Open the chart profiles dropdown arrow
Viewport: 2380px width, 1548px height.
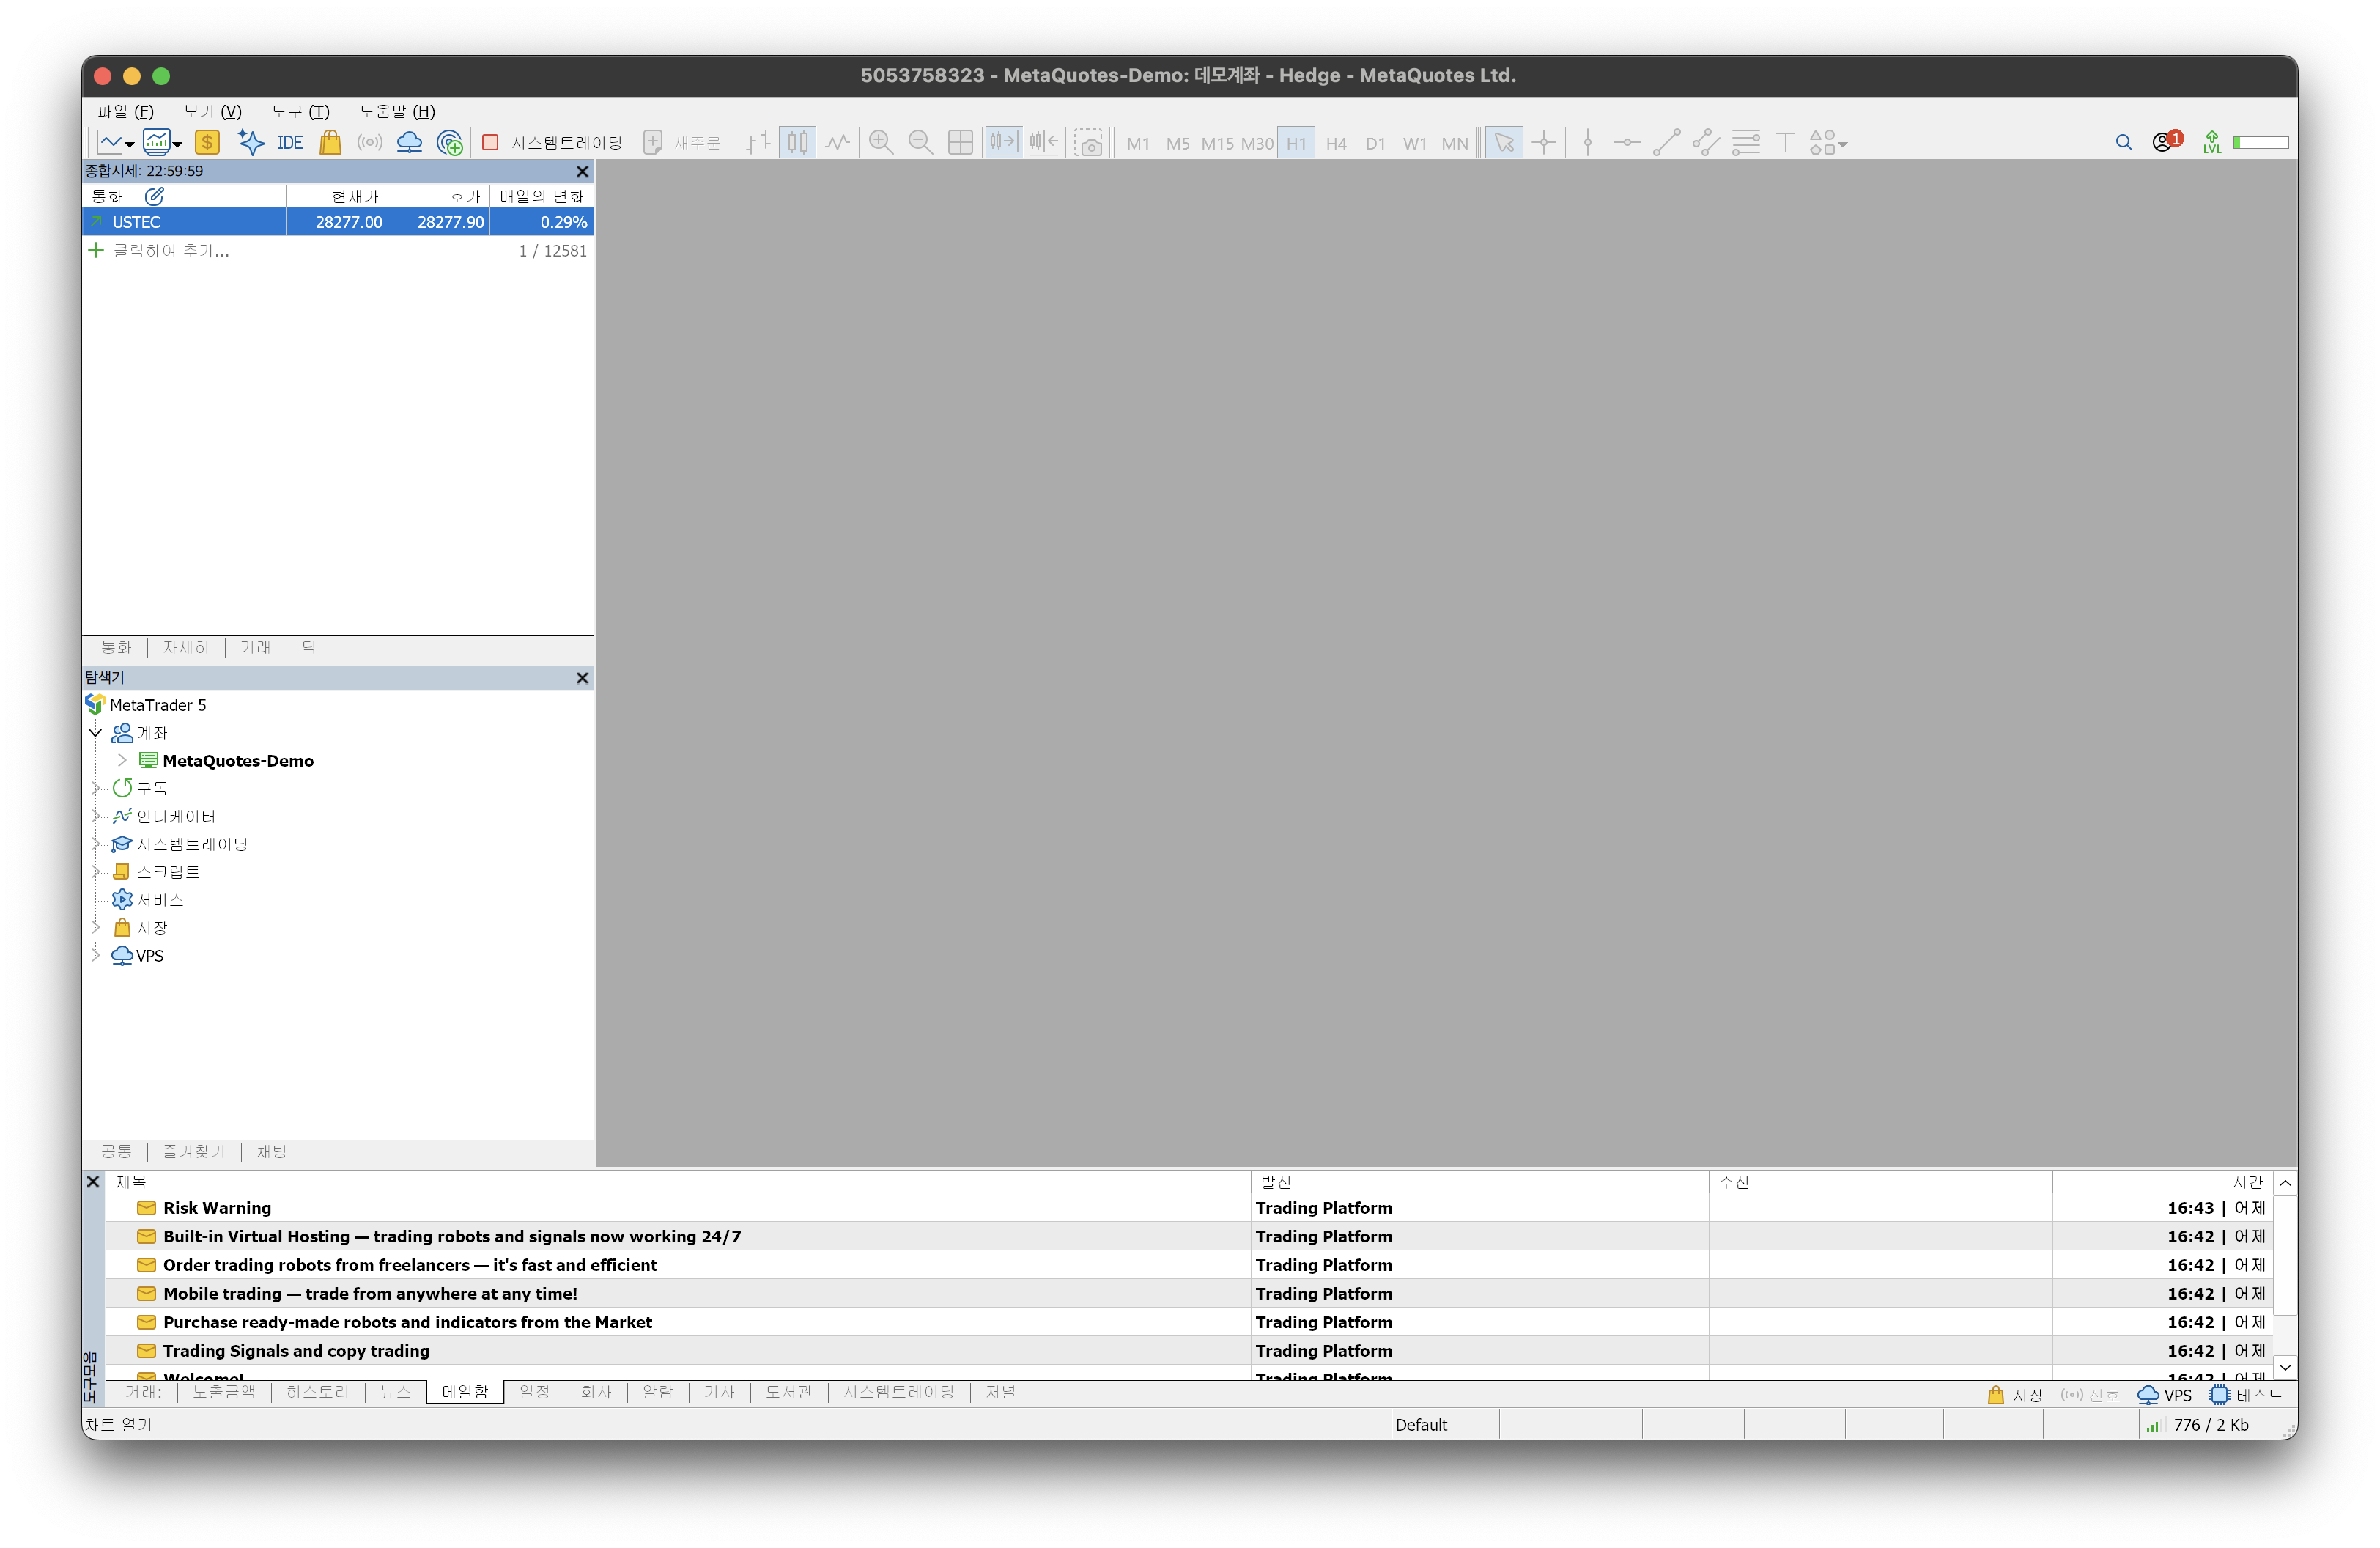(x=177, y=144)
